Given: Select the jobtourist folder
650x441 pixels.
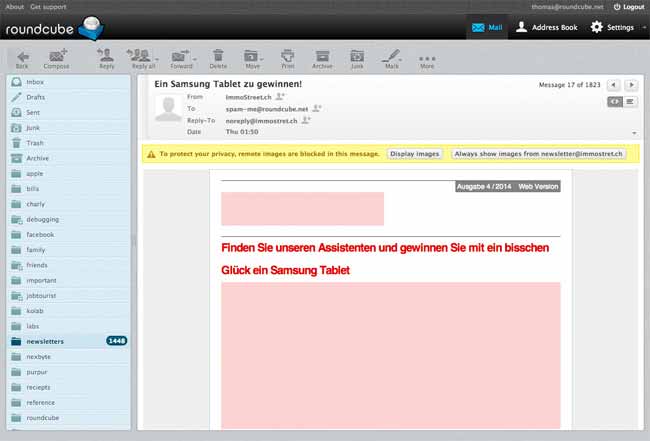Looking at the screenshot, I should 68,296.
